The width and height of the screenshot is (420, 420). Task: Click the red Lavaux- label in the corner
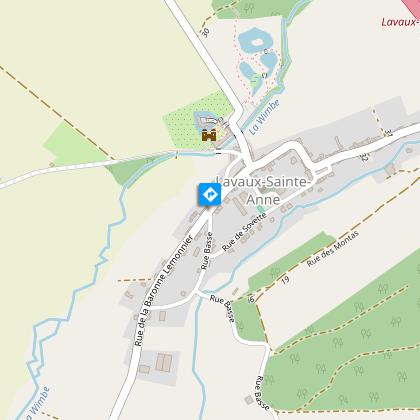click(x=400, y=22)
